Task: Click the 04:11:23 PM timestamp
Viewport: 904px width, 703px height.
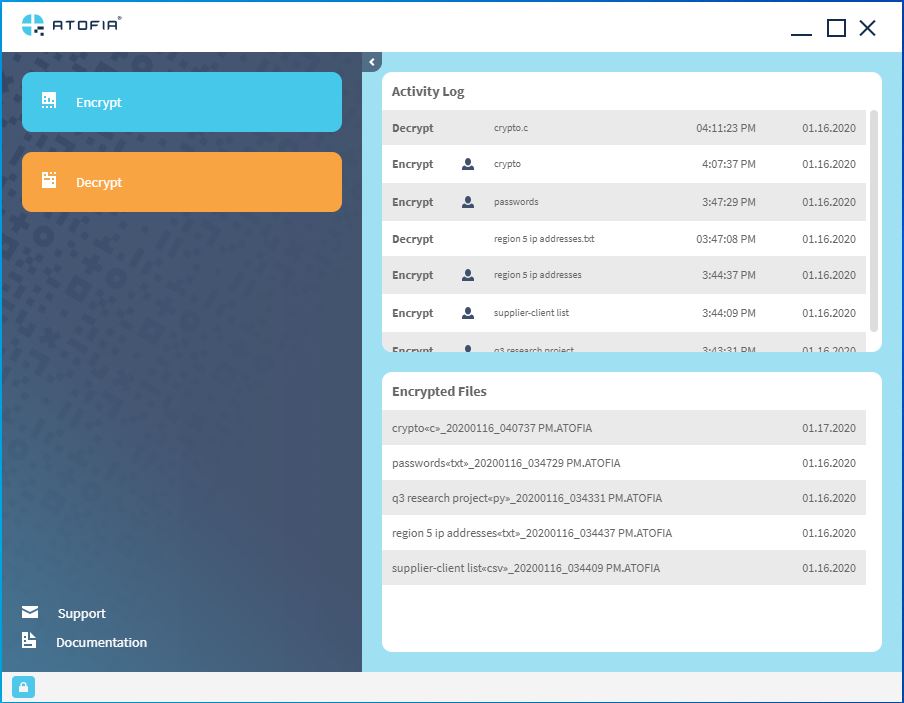Action: tap(725, 128)
